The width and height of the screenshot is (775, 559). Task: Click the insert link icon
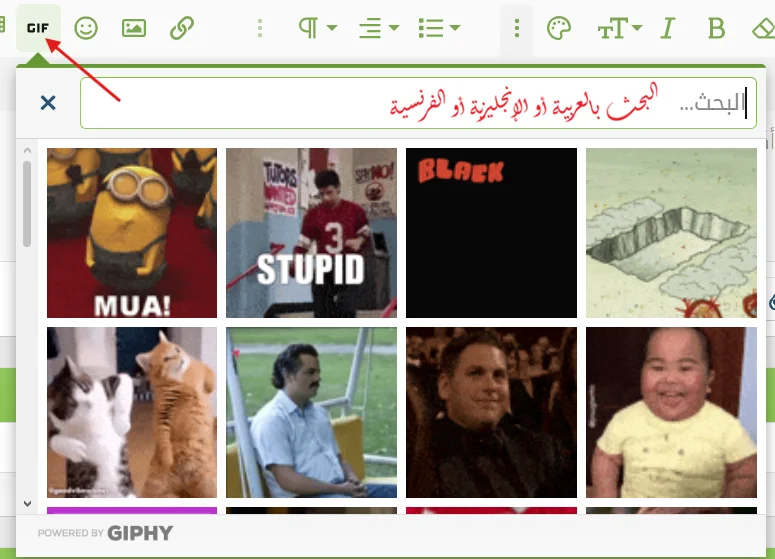(182, 28)
